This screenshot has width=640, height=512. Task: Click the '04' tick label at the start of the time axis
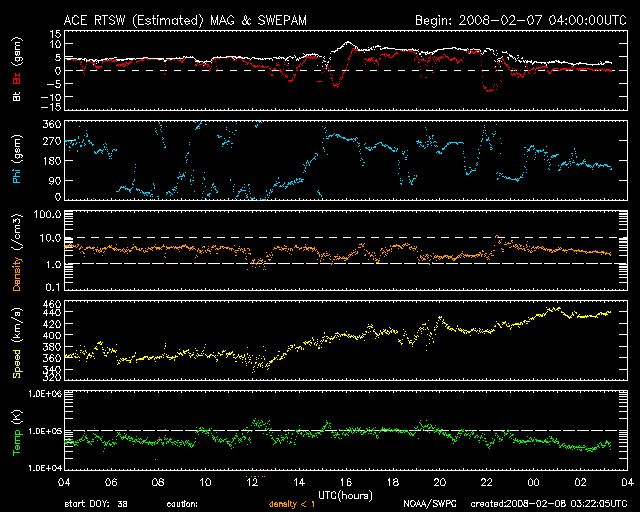[64, 482]
